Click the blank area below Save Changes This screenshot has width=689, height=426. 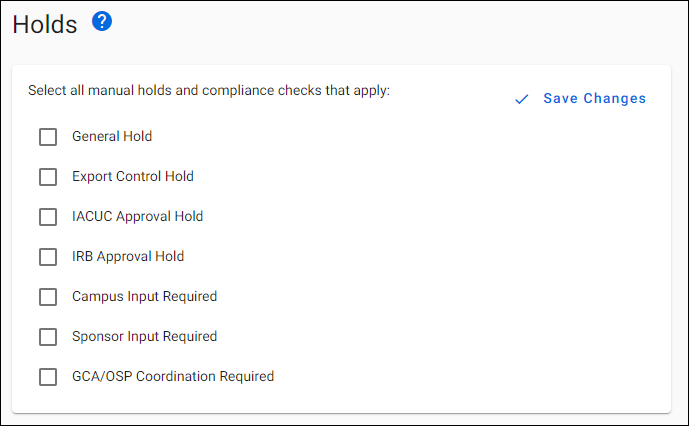coord(580,250)
